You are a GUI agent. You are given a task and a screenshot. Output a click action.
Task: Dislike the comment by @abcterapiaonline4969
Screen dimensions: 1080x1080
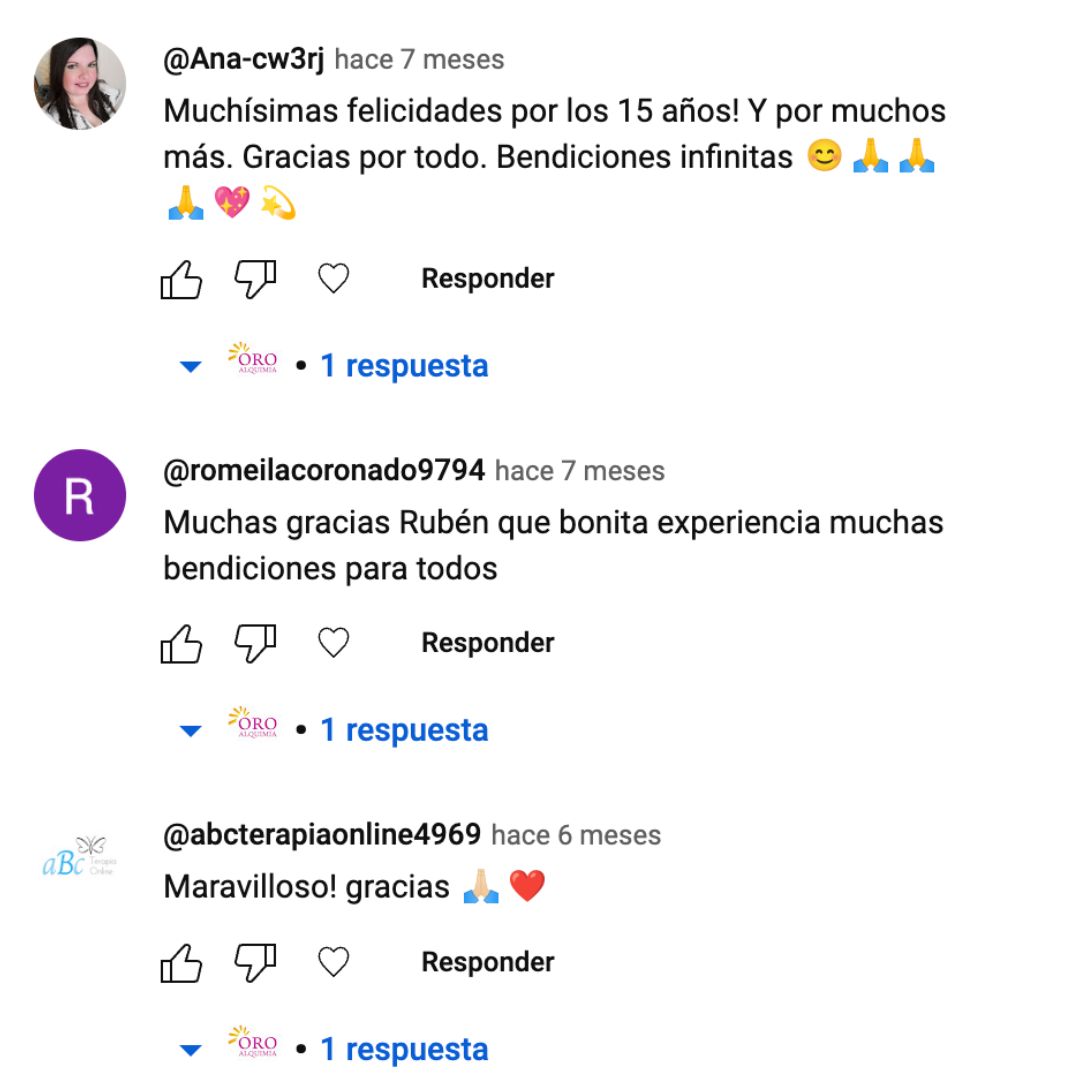[256, 963]
